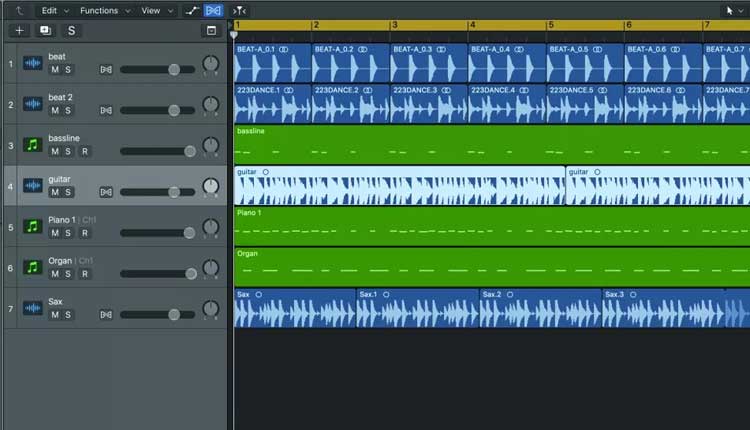
Task: Click the Sax track volume slider
Action: point(157,315)
